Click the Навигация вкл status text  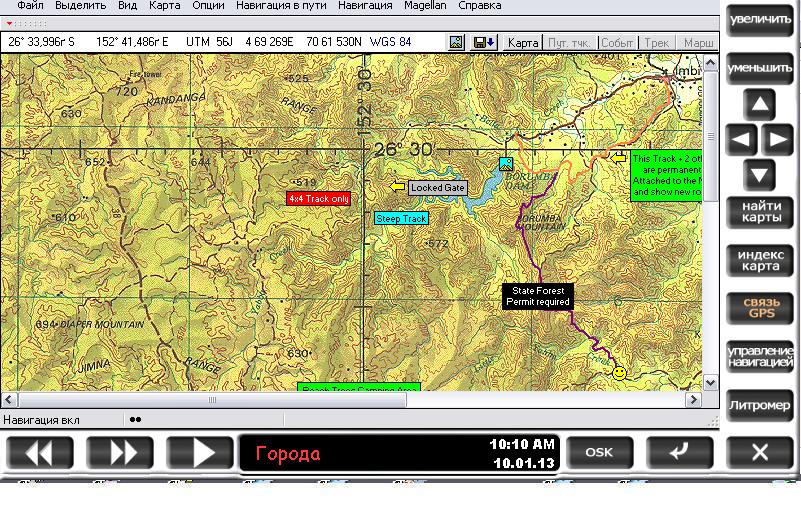point(41,421)
